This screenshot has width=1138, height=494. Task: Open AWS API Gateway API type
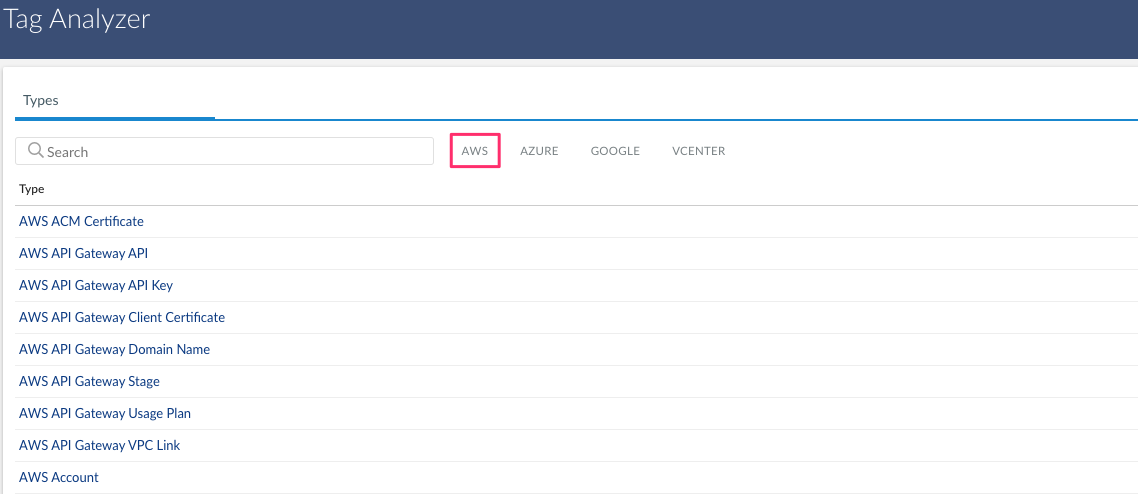[x=83, y=253]
